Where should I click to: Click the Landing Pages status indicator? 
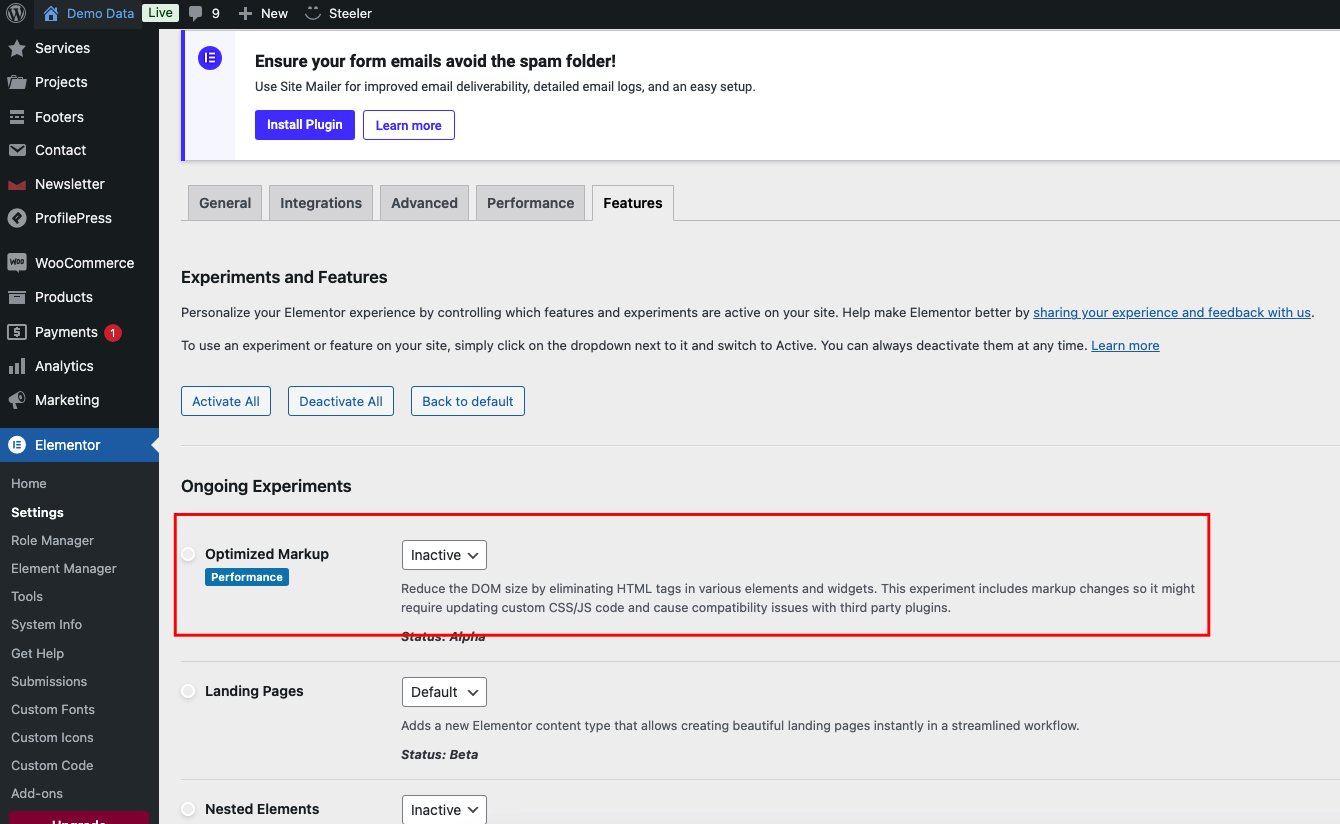tap(188, 691)
